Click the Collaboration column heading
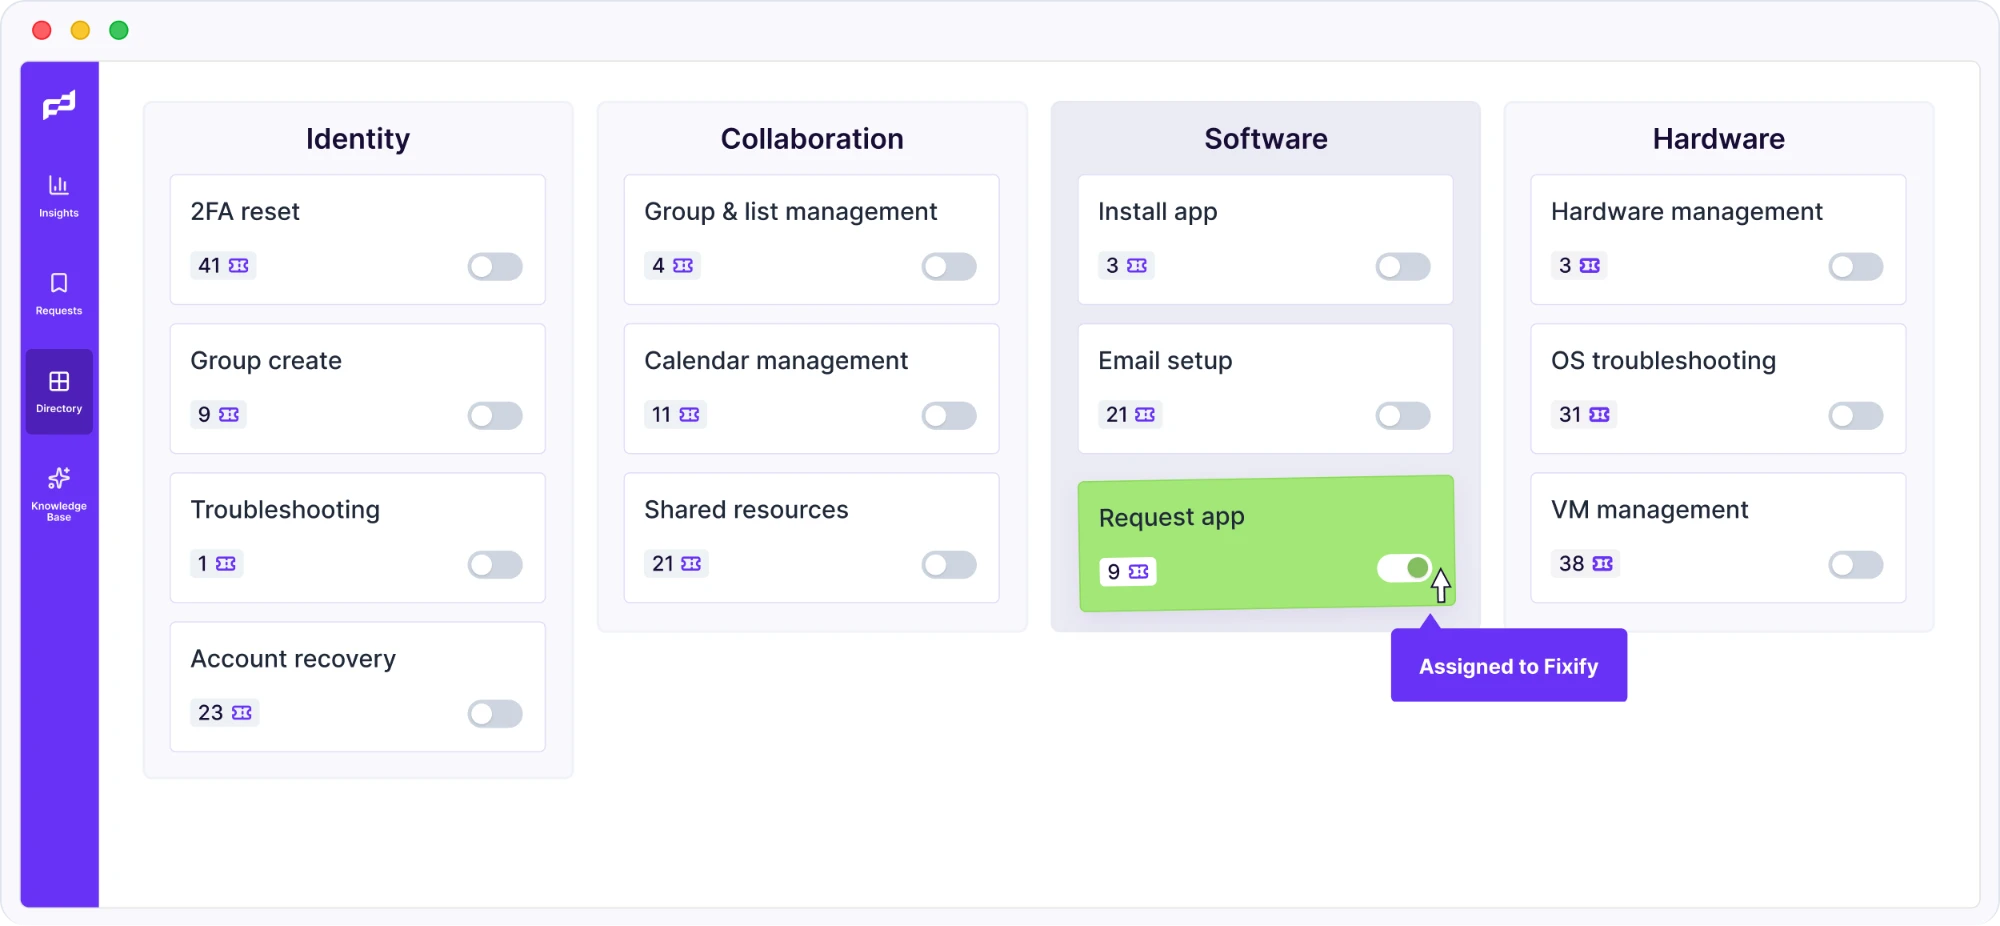 point(812,139)
